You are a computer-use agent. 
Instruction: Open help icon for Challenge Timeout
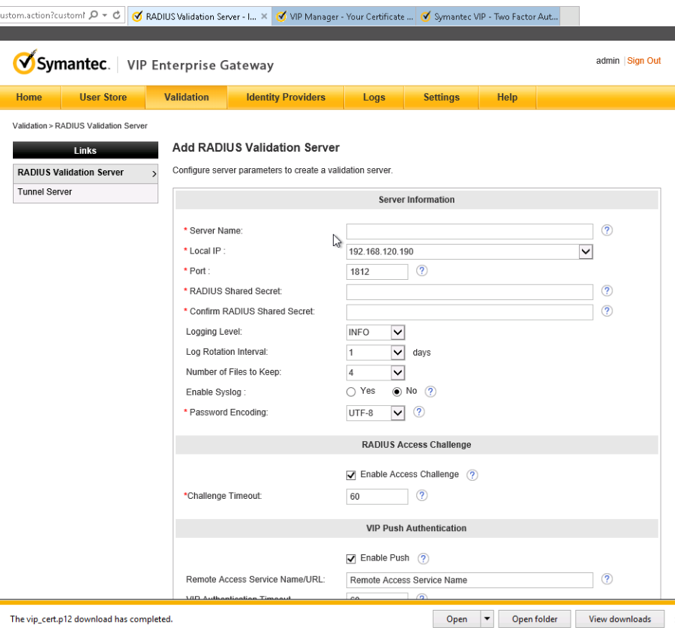[421, 495]
